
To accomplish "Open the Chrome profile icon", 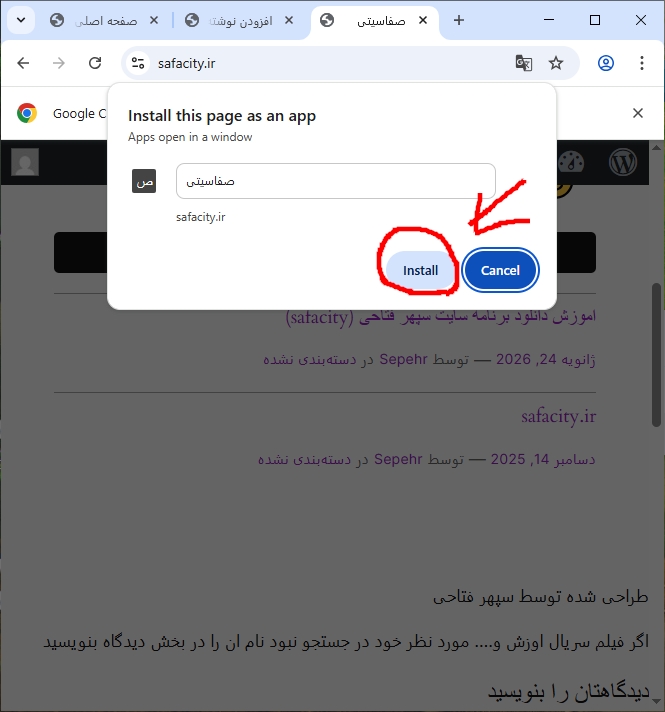I will [x=605, y=63].
